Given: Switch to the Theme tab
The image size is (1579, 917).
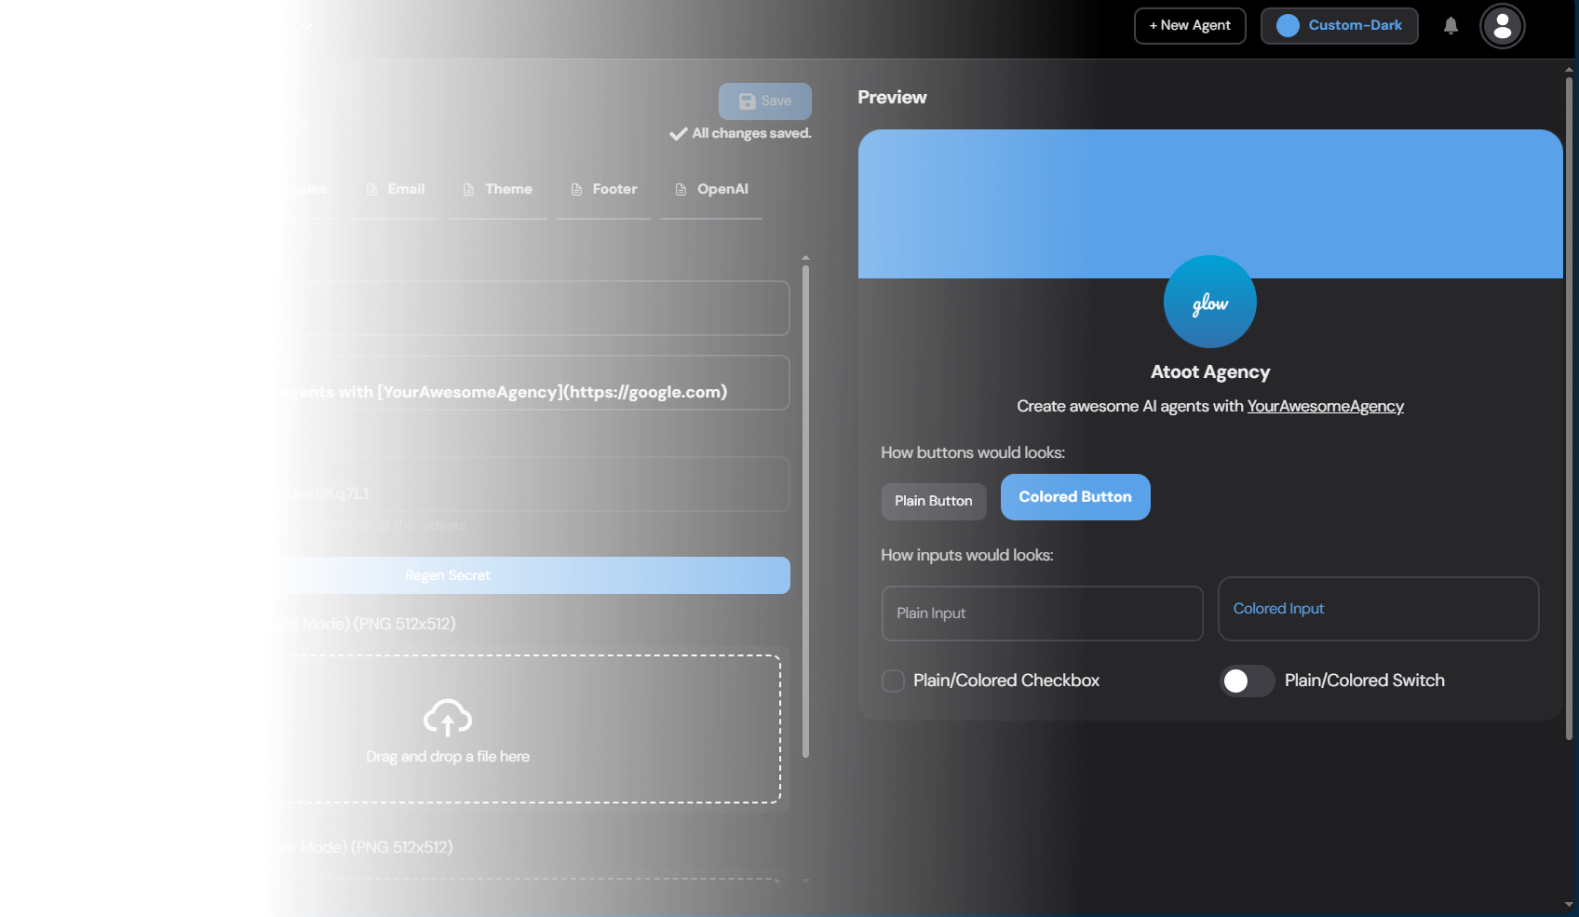Looking at the screenshot, I should [498, 189].
